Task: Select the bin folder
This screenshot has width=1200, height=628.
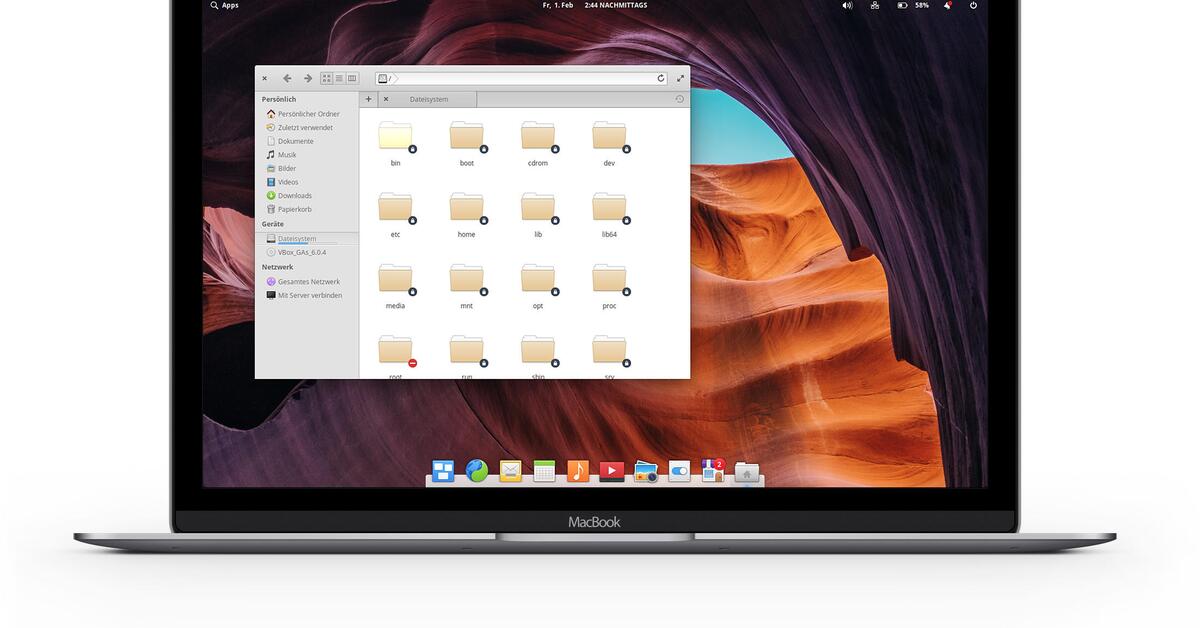Action: click(x=396, y=142)
